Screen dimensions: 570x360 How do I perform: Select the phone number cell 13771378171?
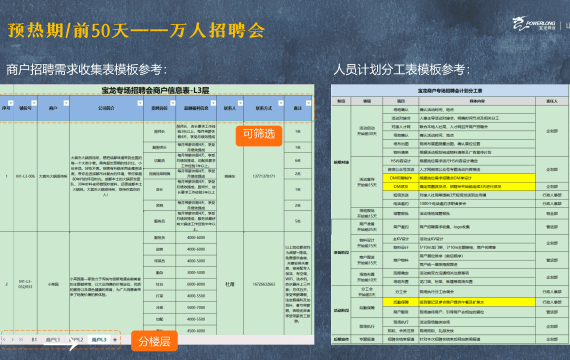[x=264, y=176]
